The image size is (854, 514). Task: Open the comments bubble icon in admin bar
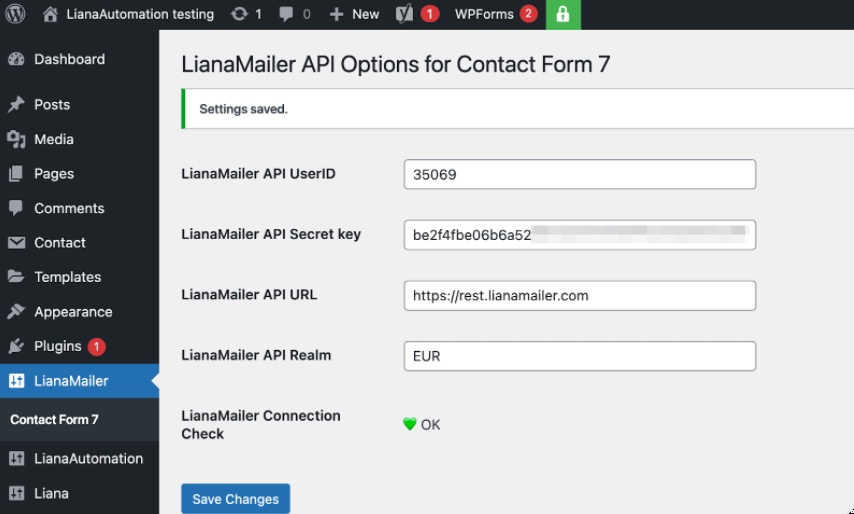click(x=286, y=14)
